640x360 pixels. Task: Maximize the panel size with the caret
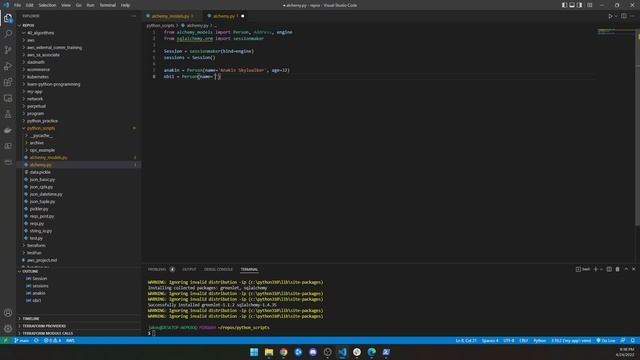pyautogui.click(x=626, y=269)
